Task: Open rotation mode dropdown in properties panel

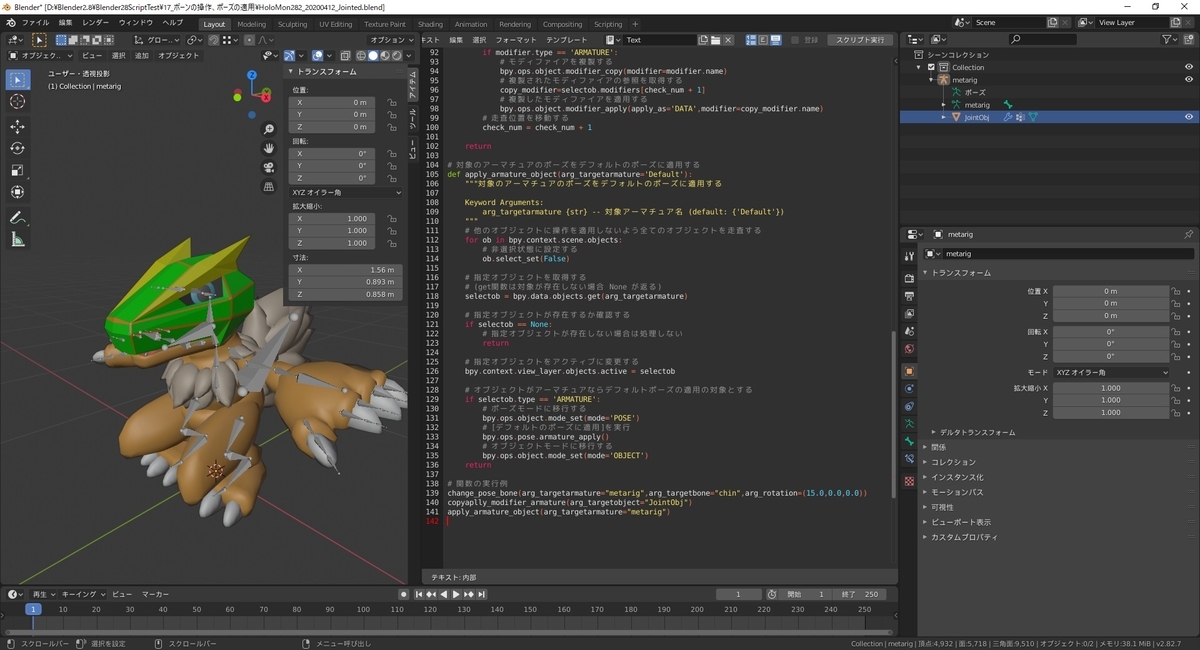Action: pos(1111,372)
